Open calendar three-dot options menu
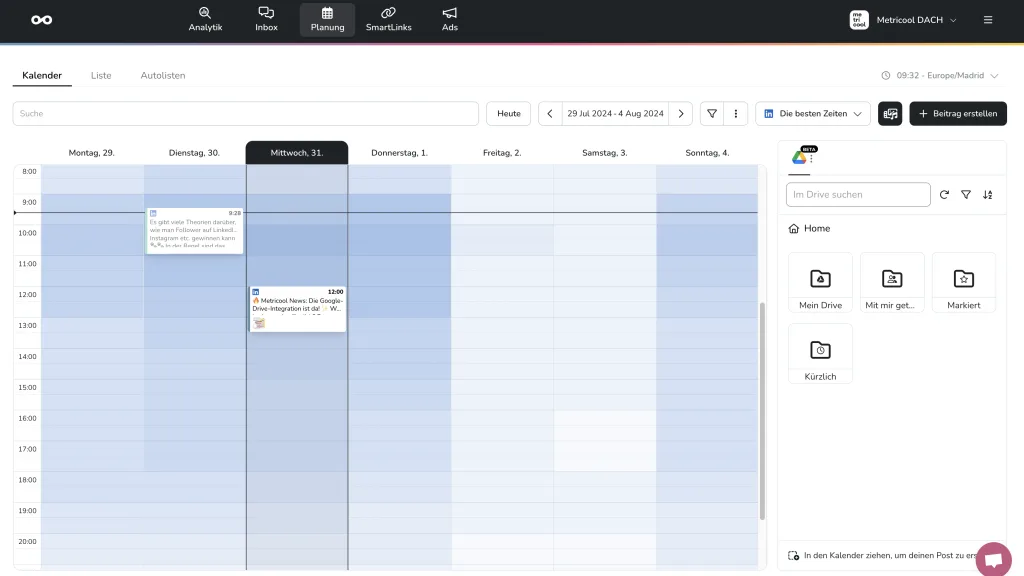The image size is (1024, 576). (736, 114)
